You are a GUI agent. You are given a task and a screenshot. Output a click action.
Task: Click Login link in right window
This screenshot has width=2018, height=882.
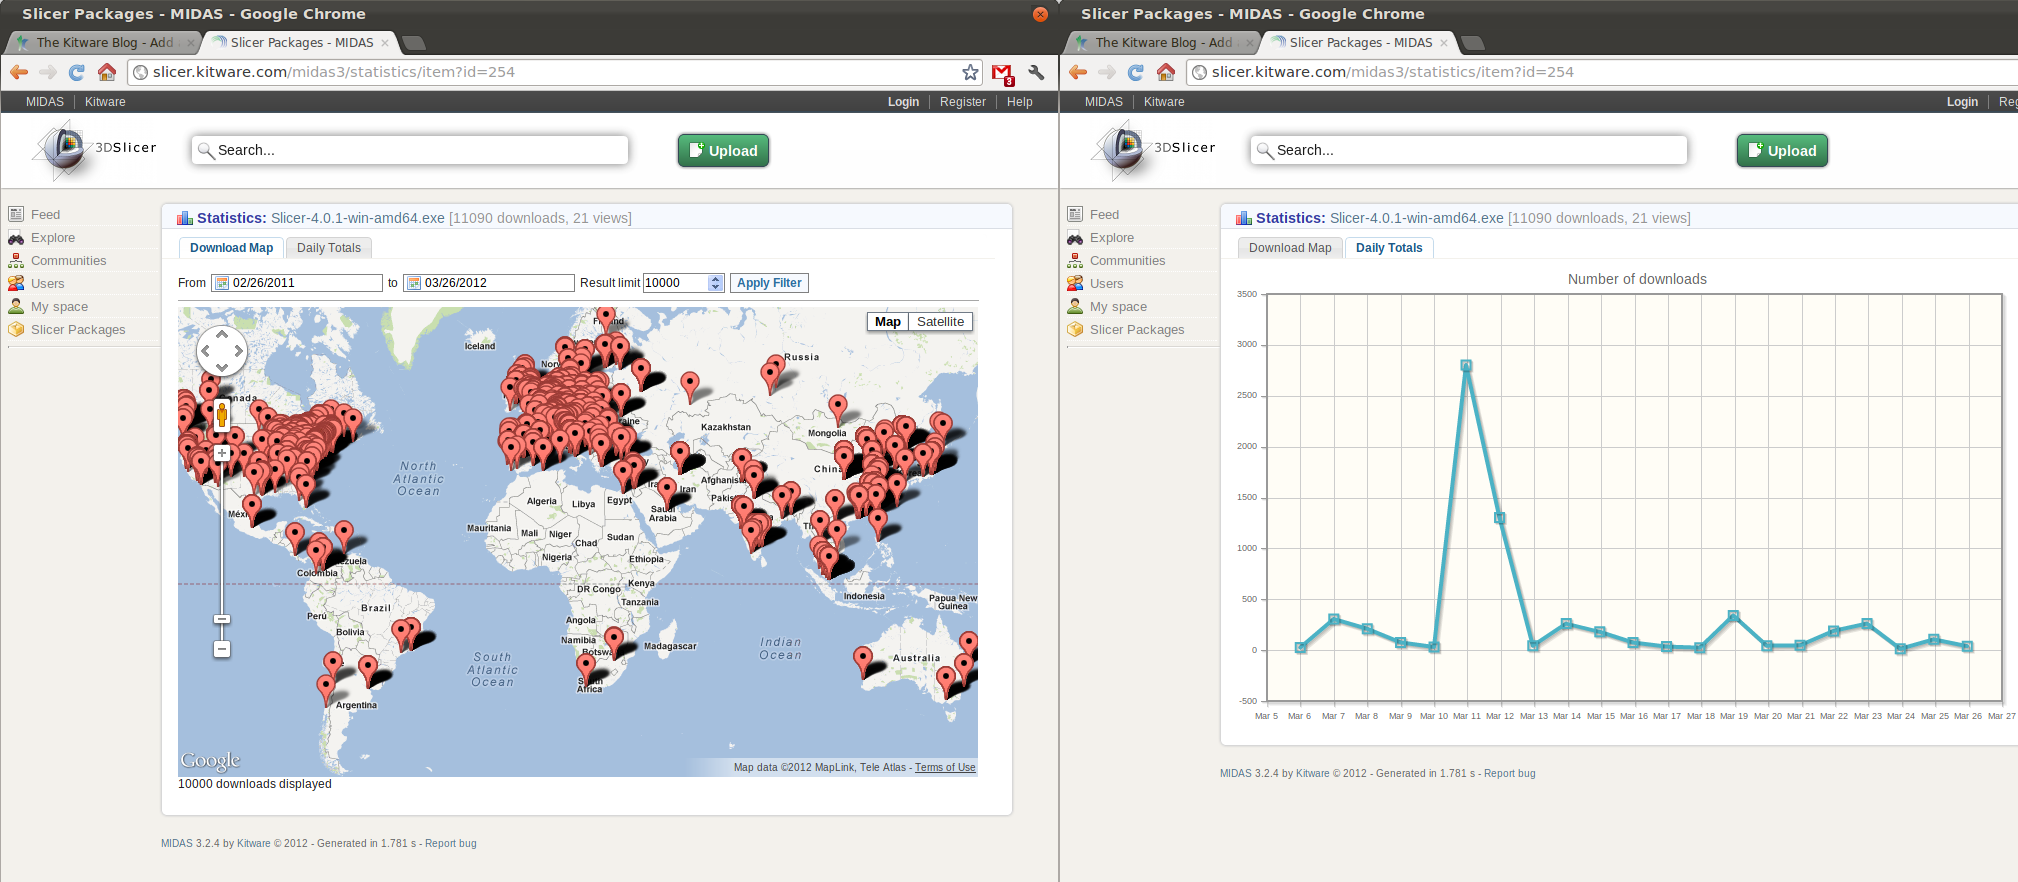click(x=1962, y=102)
